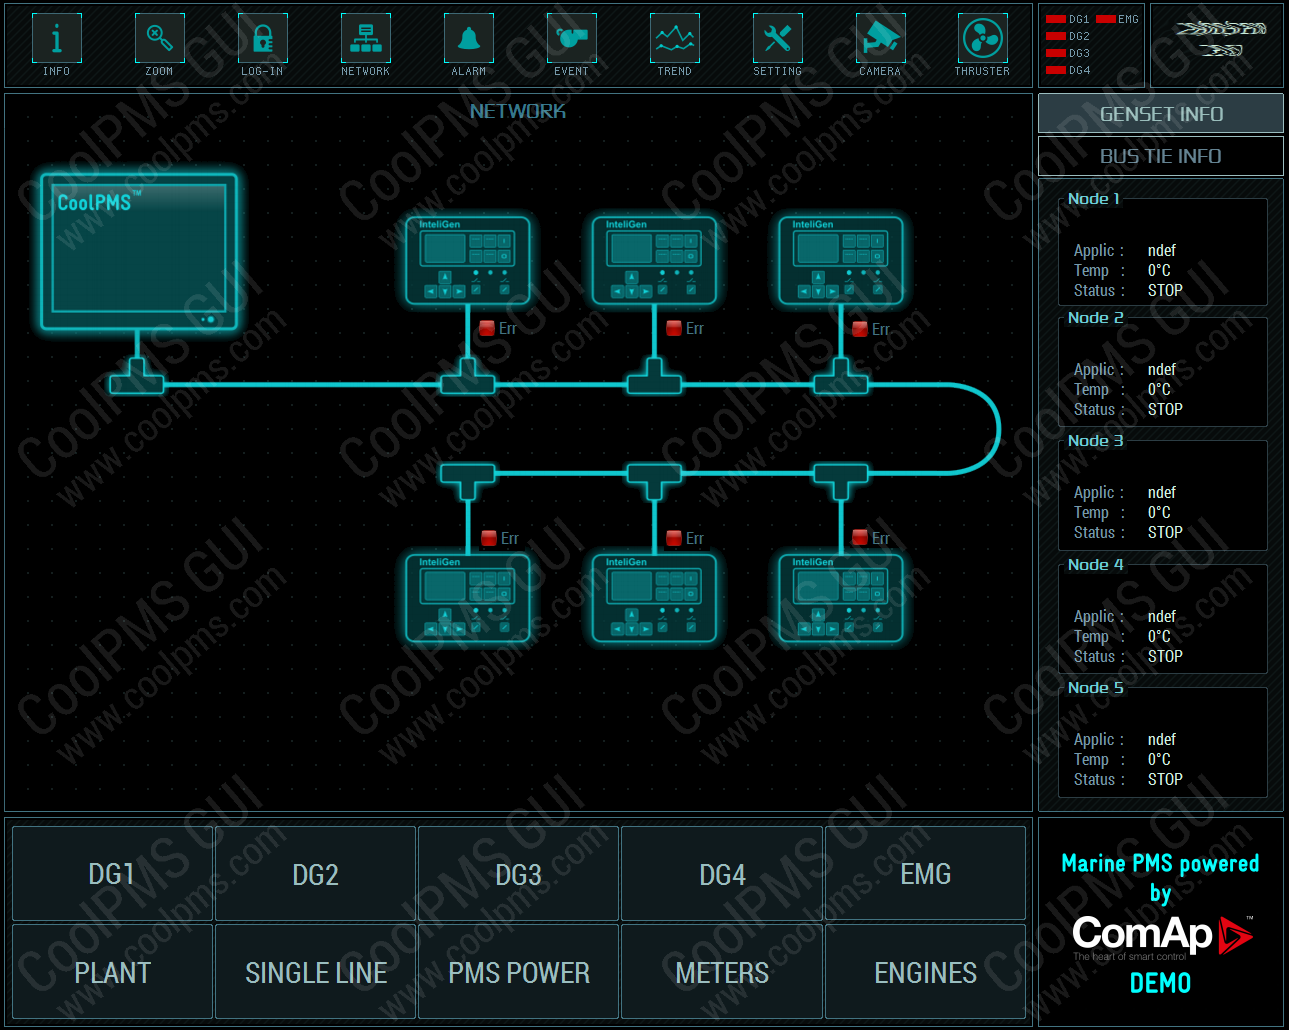1289x1030 pixels.
Task: Open the ENGINES page
Action: click(x=925, y=972)
